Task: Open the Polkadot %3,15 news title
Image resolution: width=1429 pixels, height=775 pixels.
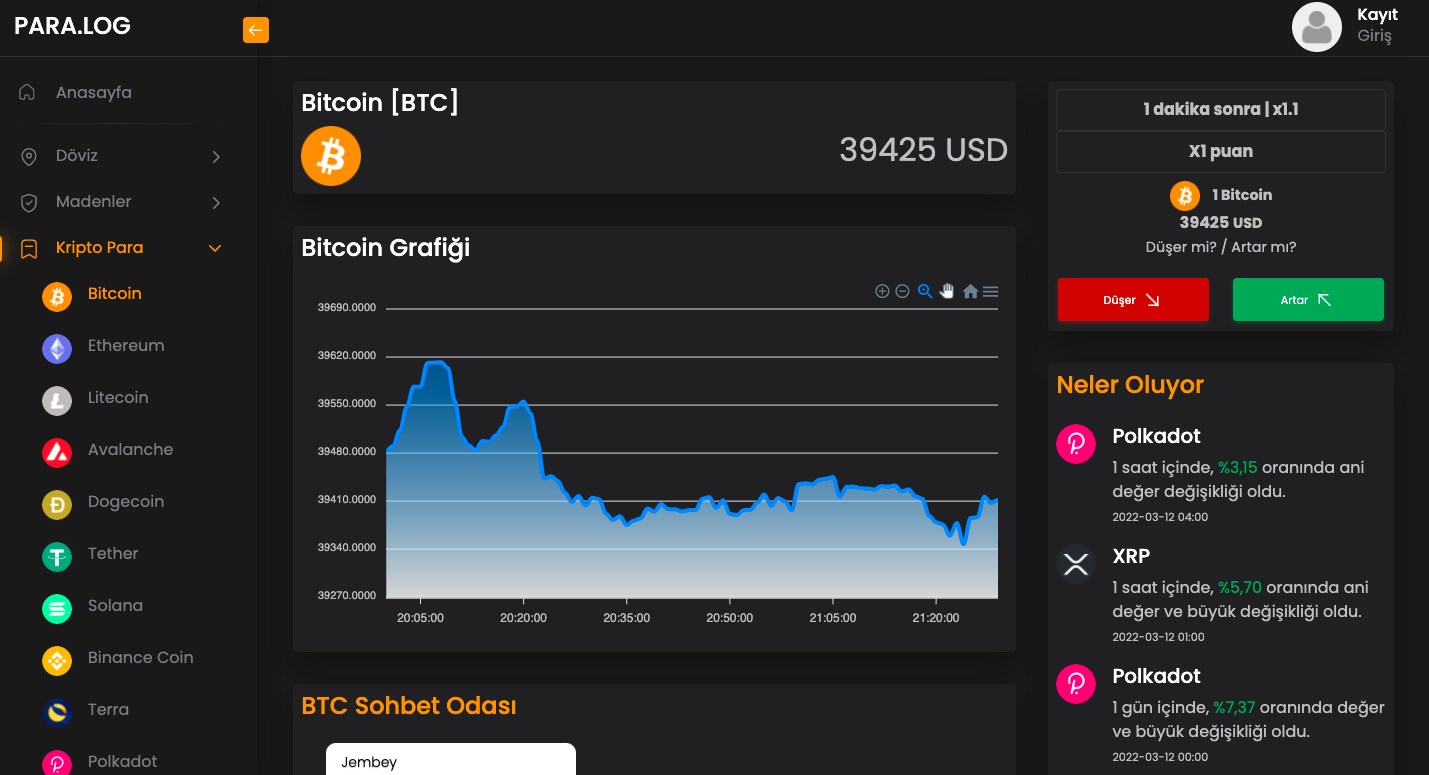Action: [x=1156, y=436]
